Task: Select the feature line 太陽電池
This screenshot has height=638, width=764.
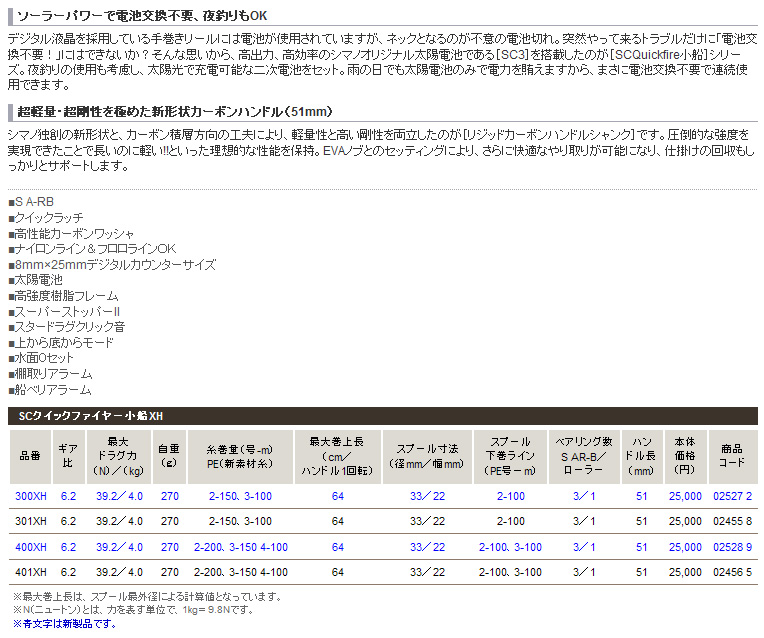Action: [x=36, y=280]
